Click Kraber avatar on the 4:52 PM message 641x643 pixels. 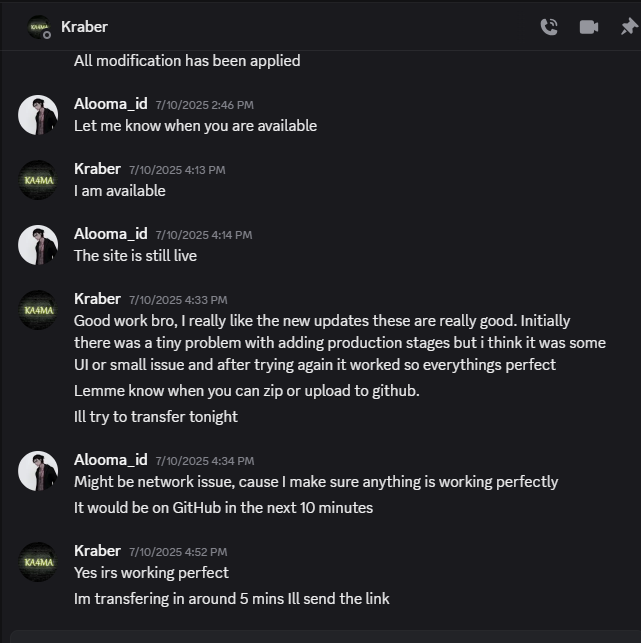[x=38, y=562]
